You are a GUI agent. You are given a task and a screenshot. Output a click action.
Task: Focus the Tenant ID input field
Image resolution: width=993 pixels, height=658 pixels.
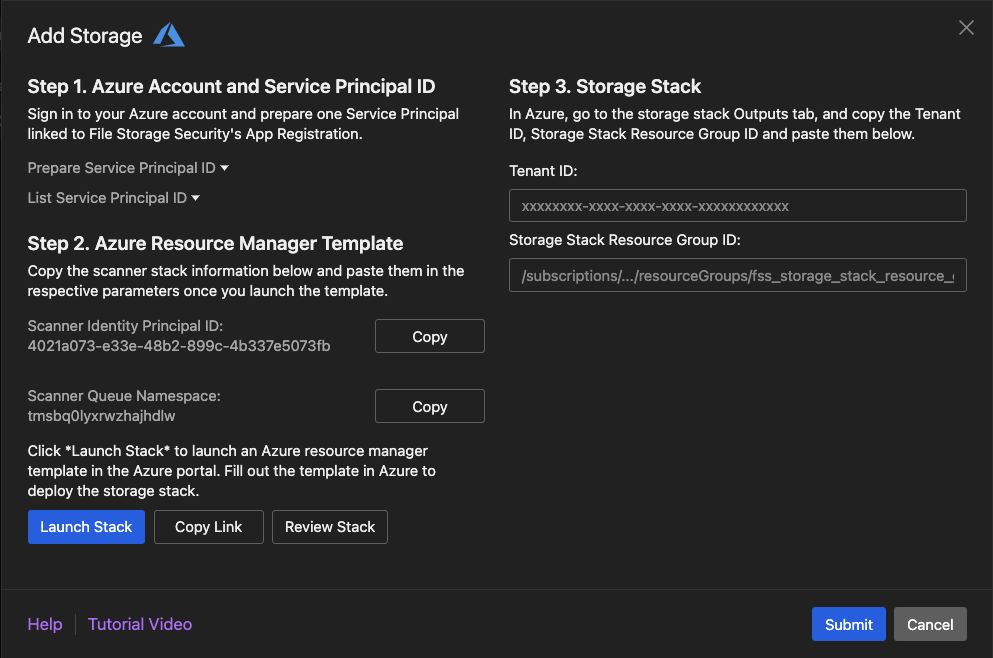pos(737,206)
